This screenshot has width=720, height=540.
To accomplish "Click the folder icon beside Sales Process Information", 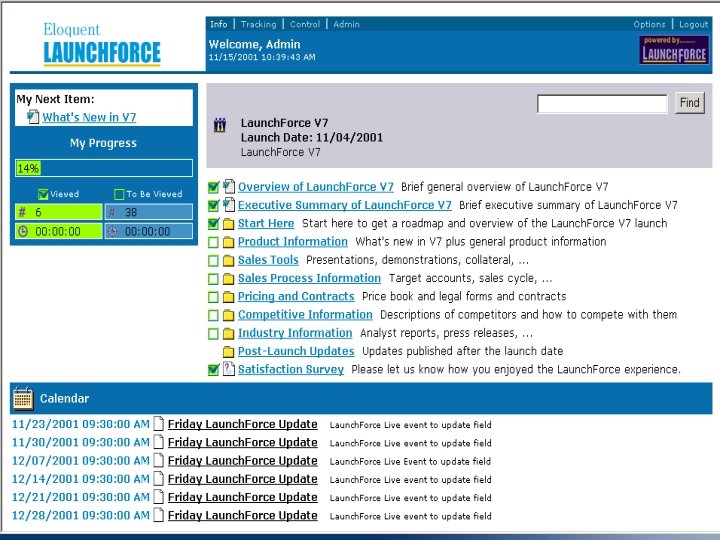I will (228, 279).
